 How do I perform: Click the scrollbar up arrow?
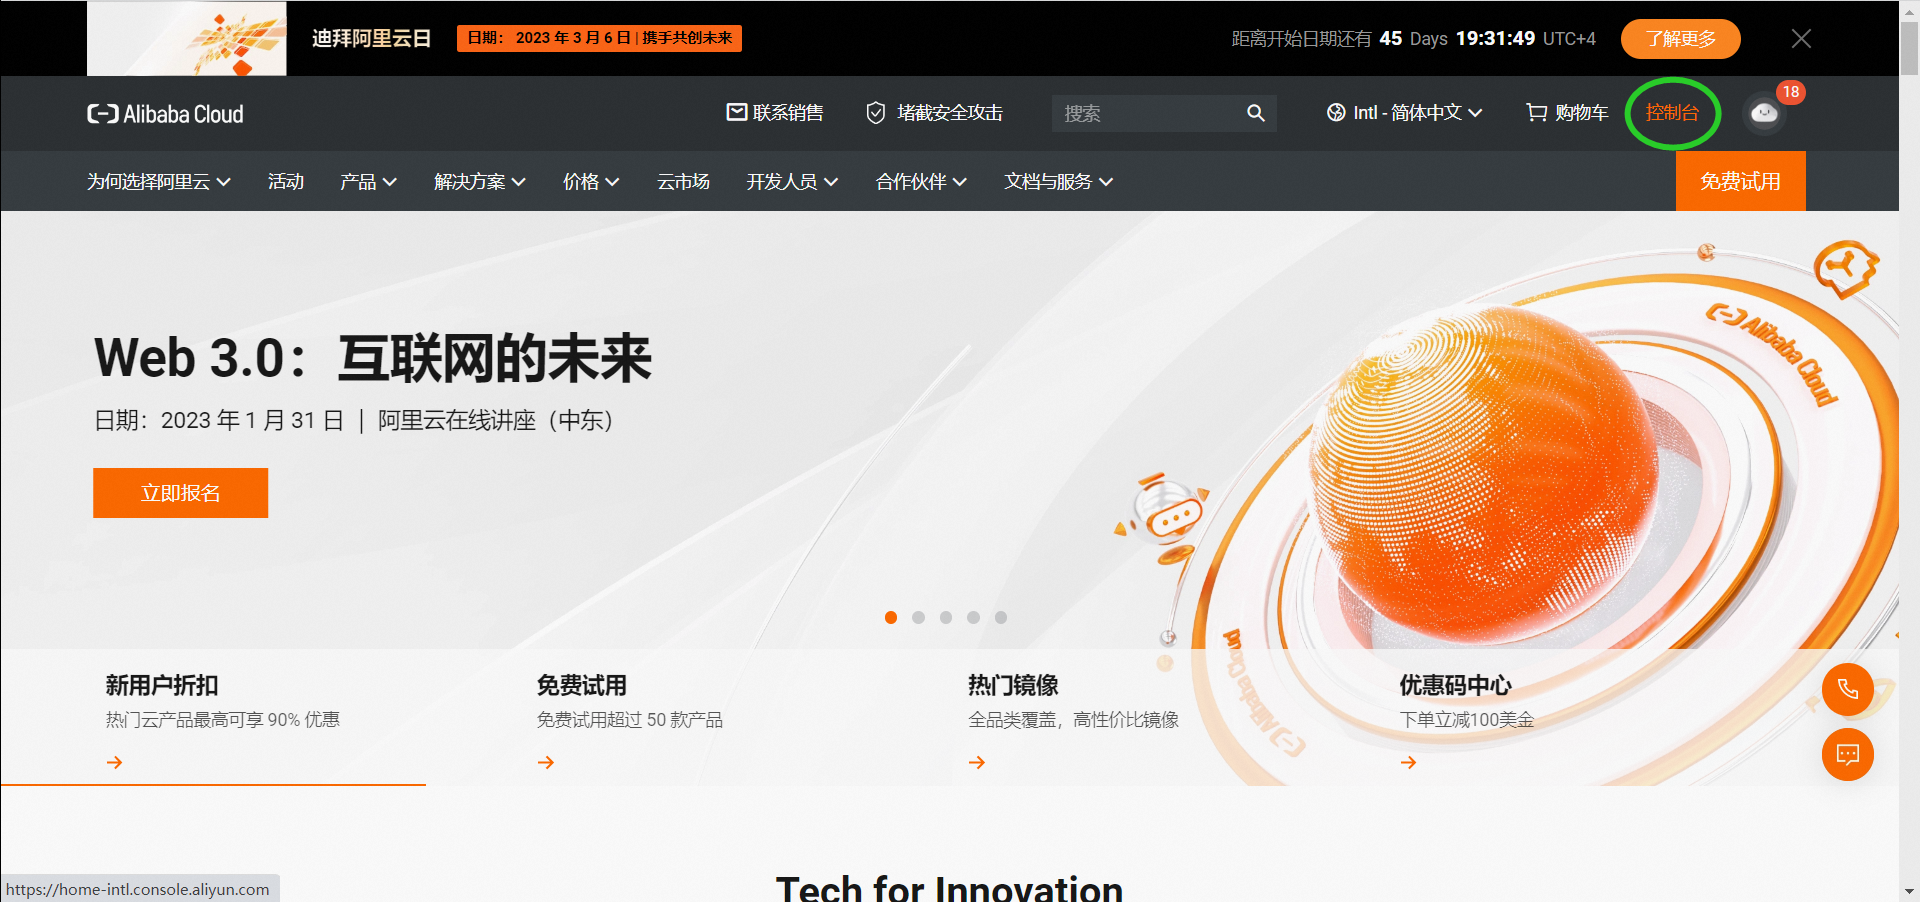tap(1909, 10)
